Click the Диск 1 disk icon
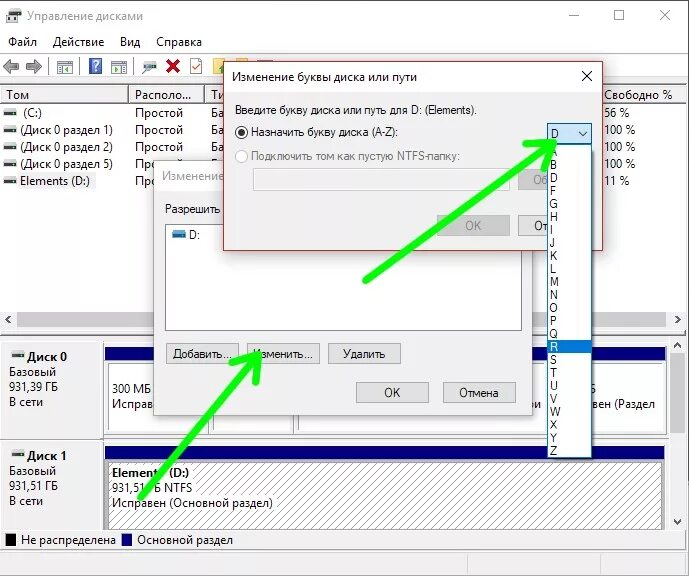The image size is (689, 576). [18, 454]
